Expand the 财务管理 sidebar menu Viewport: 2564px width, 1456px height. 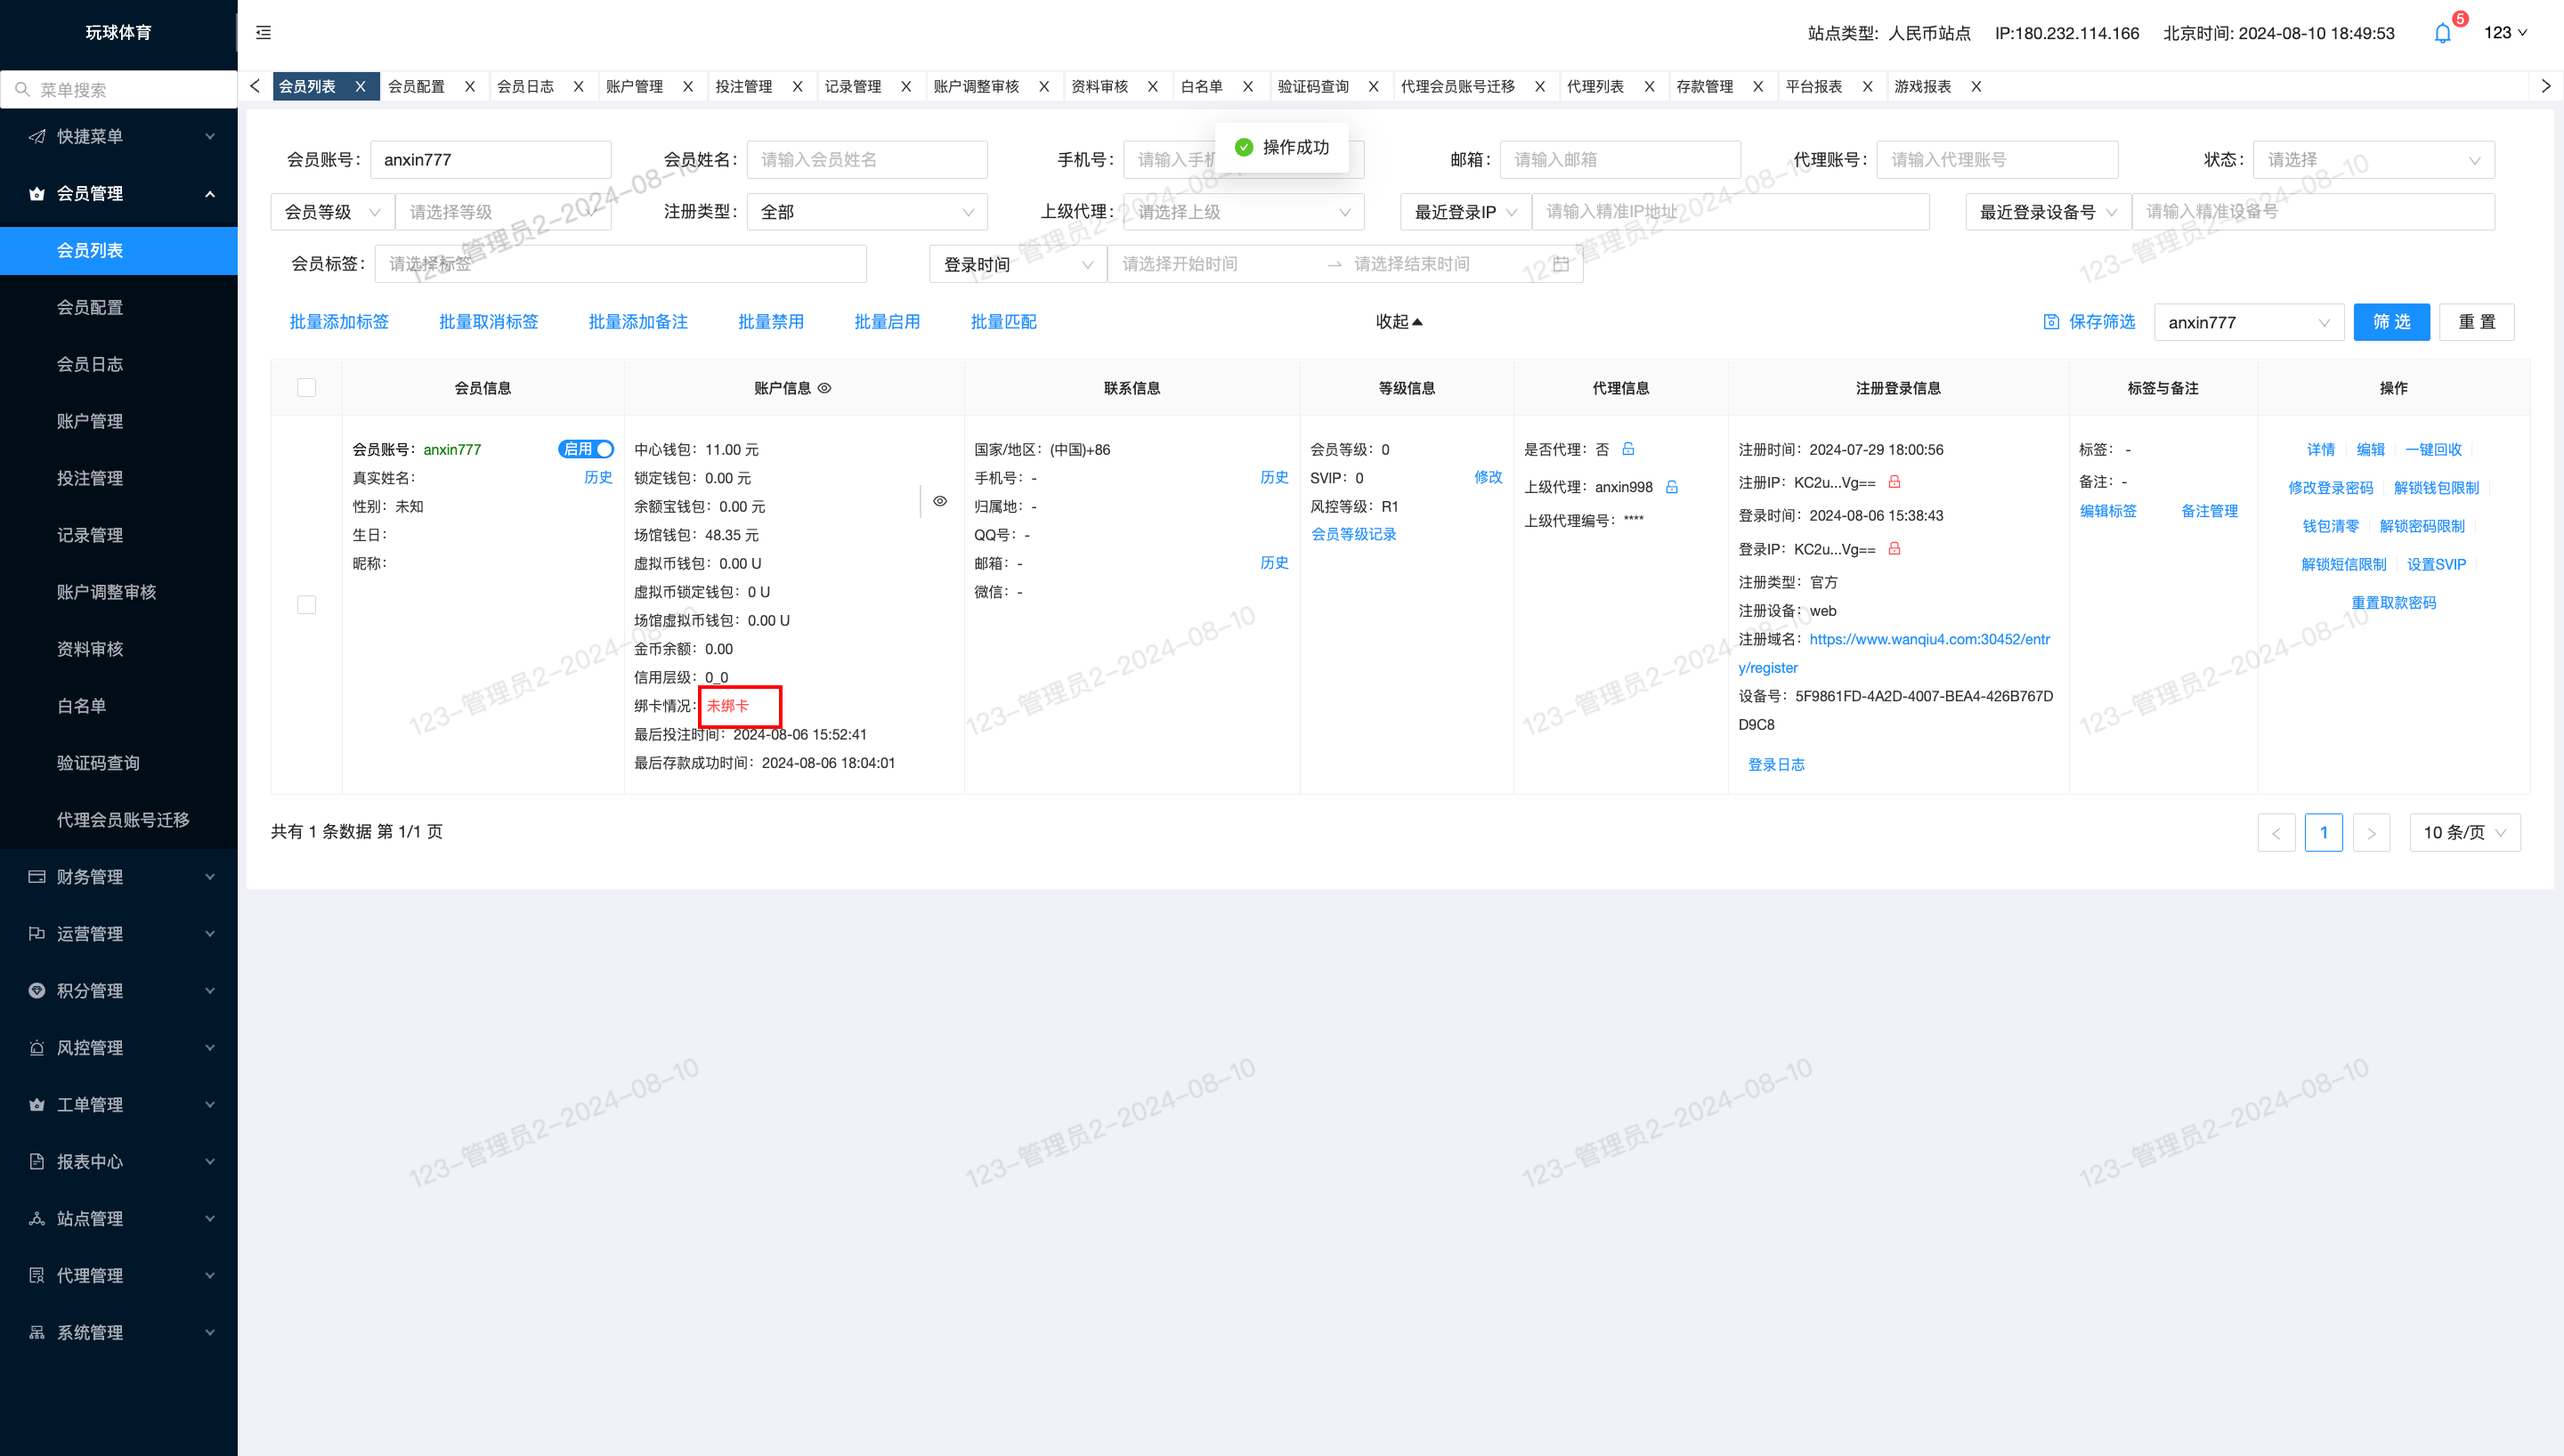119,877
